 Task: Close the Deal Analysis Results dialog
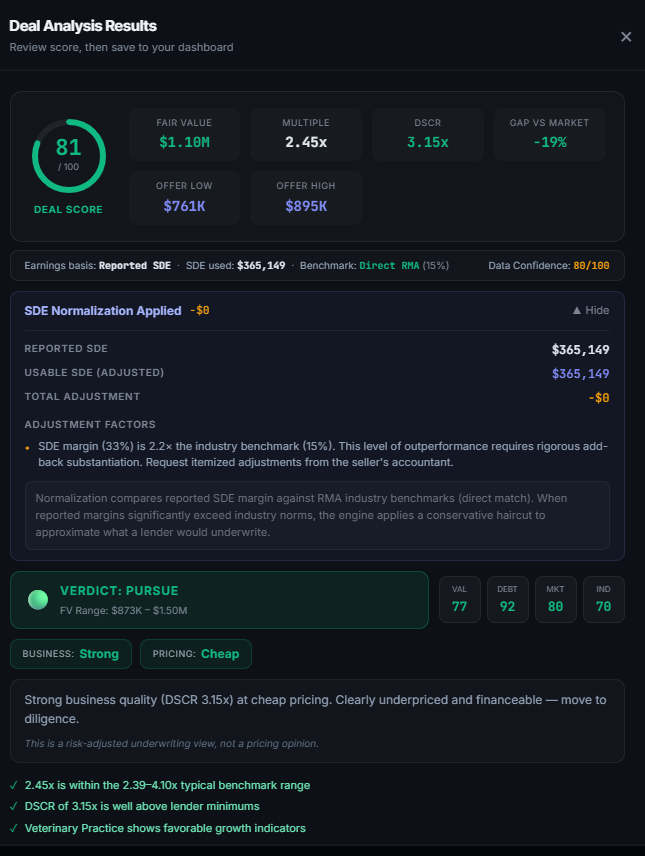pyautogui.click(x=626, y=37)
